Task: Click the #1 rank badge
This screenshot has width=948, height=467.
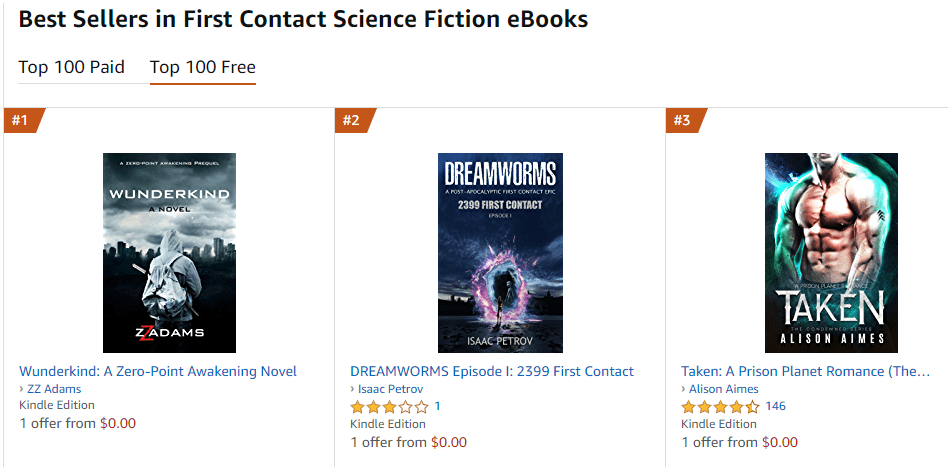Action: [21, 121]
